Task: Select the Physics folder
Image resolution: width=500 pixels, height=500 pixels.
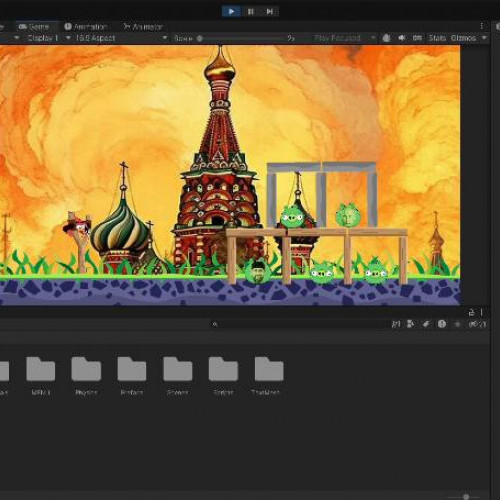Action: click(x=86, y=375)
